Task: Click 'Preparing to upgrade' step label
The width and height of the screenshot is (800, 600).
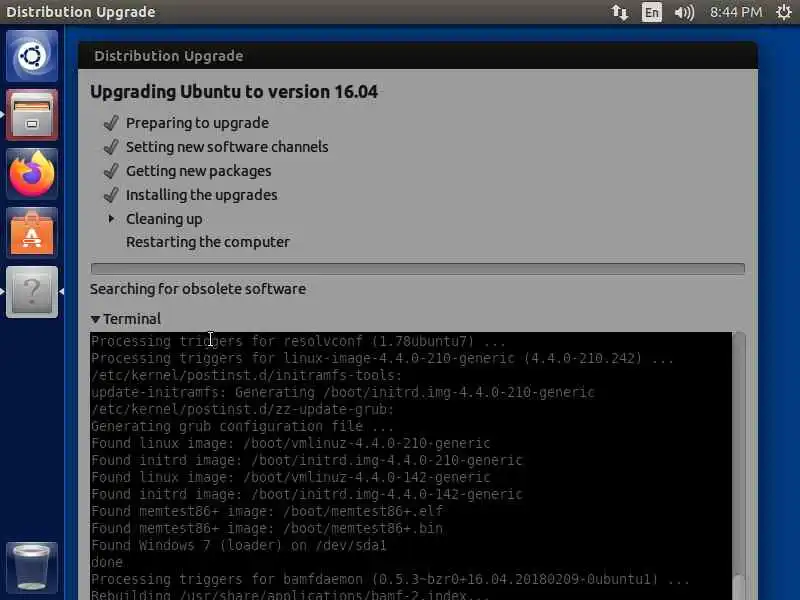Action: pos(197,123)
